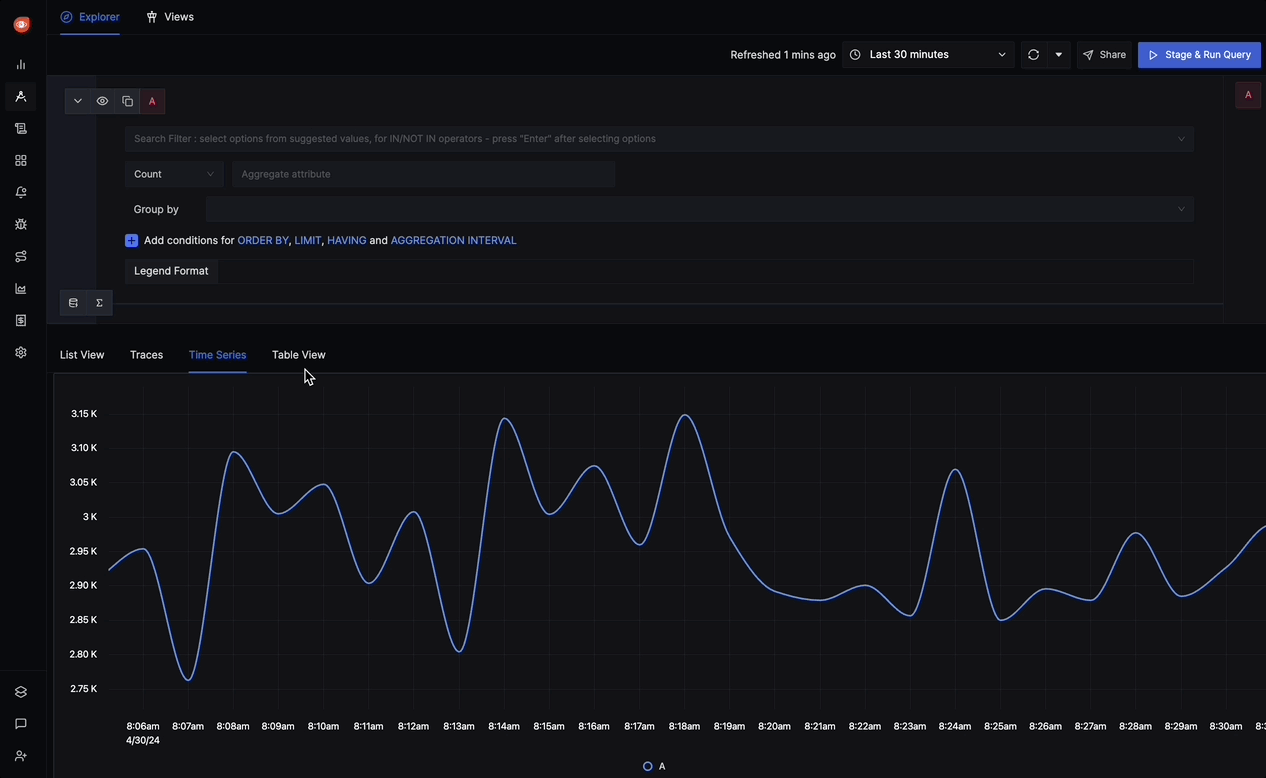This screenshot has width=1266, height=778.
Task: Open Services from the bar chart sidebar icon
Action: (x=21, y=64)
